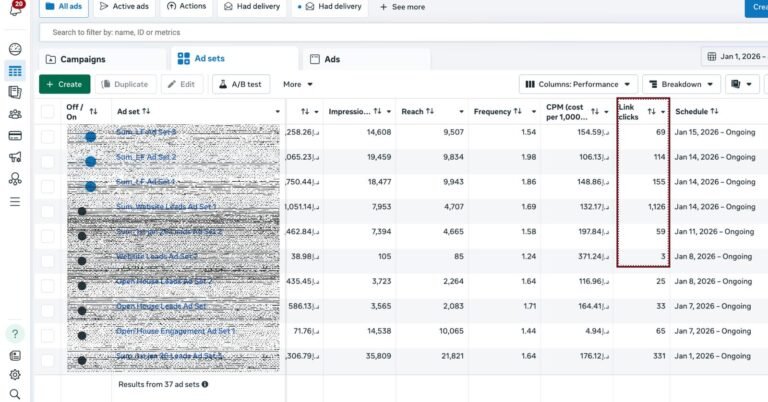768x402 pixels.
Task: Focus the search filter input field
Action: (x=300, y=32)
